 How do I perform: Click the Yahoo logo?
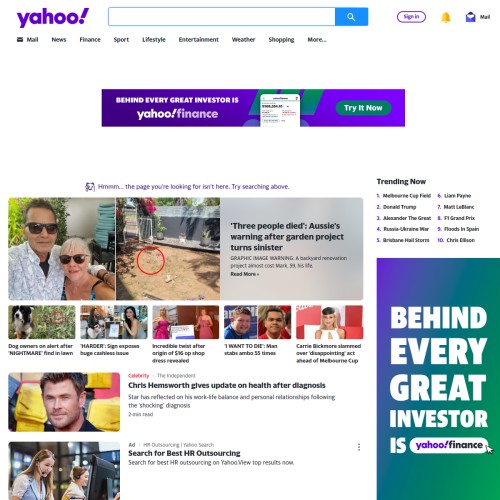click(x=53, y=17)
